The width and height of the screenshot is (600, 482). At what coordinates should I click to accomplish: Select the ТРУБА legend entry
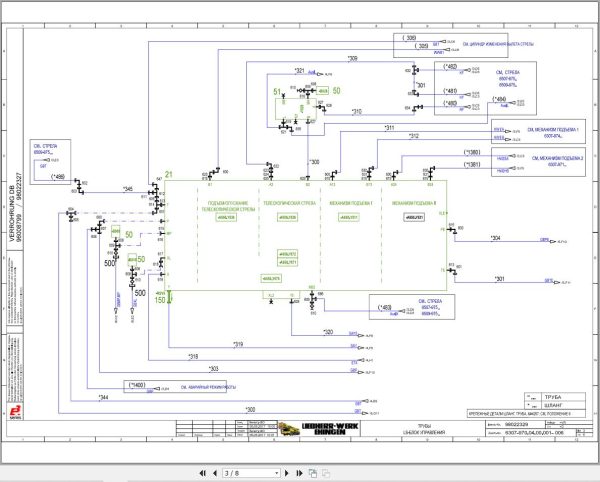[x=553, y=397]
